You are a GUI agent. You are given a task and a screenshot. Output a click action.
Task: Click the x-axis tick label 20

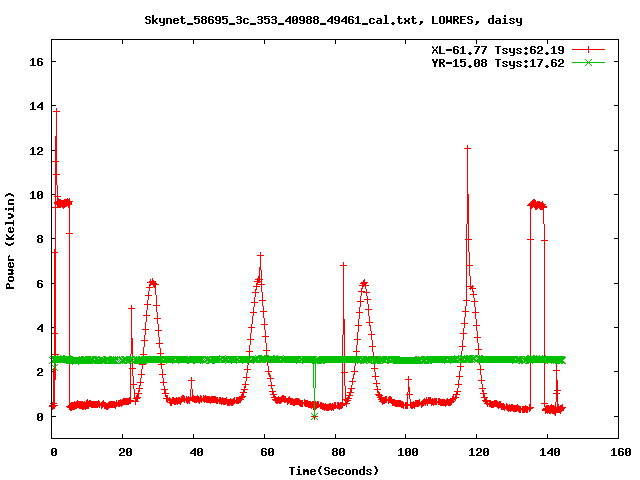tap(125, 452)
